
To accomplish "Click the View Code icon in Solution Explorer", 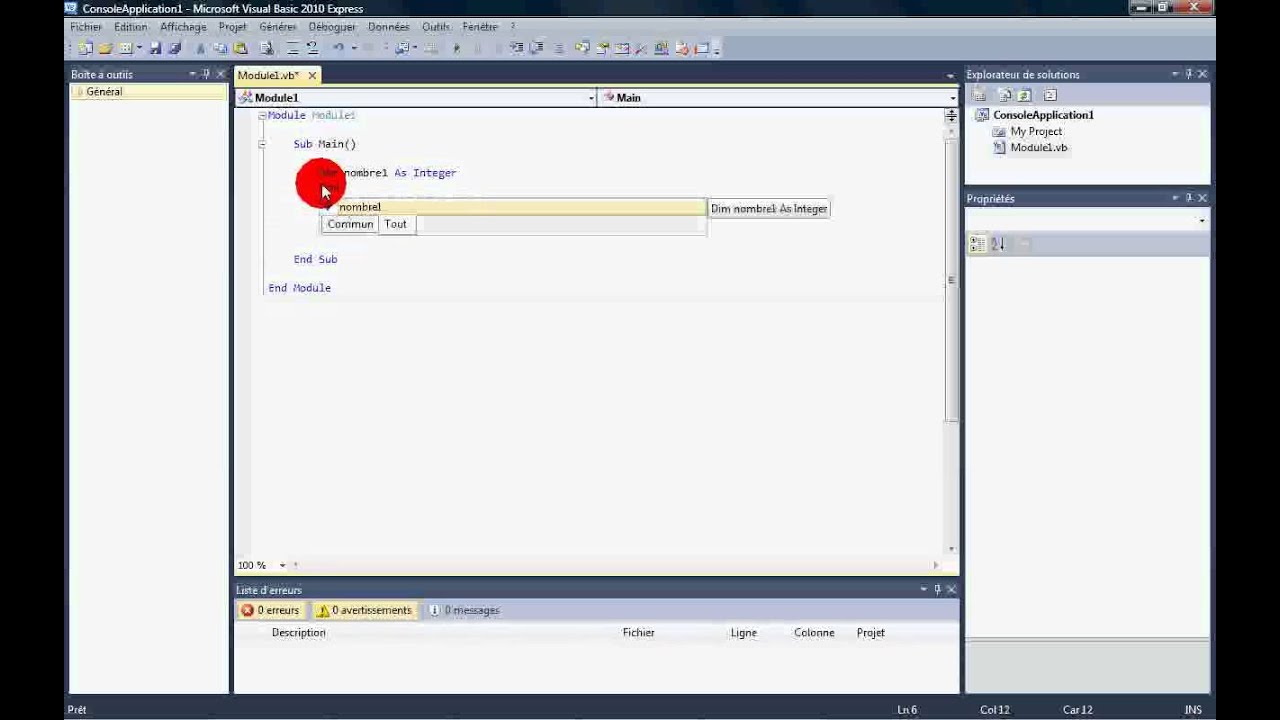I will (x=1050, y=95).
